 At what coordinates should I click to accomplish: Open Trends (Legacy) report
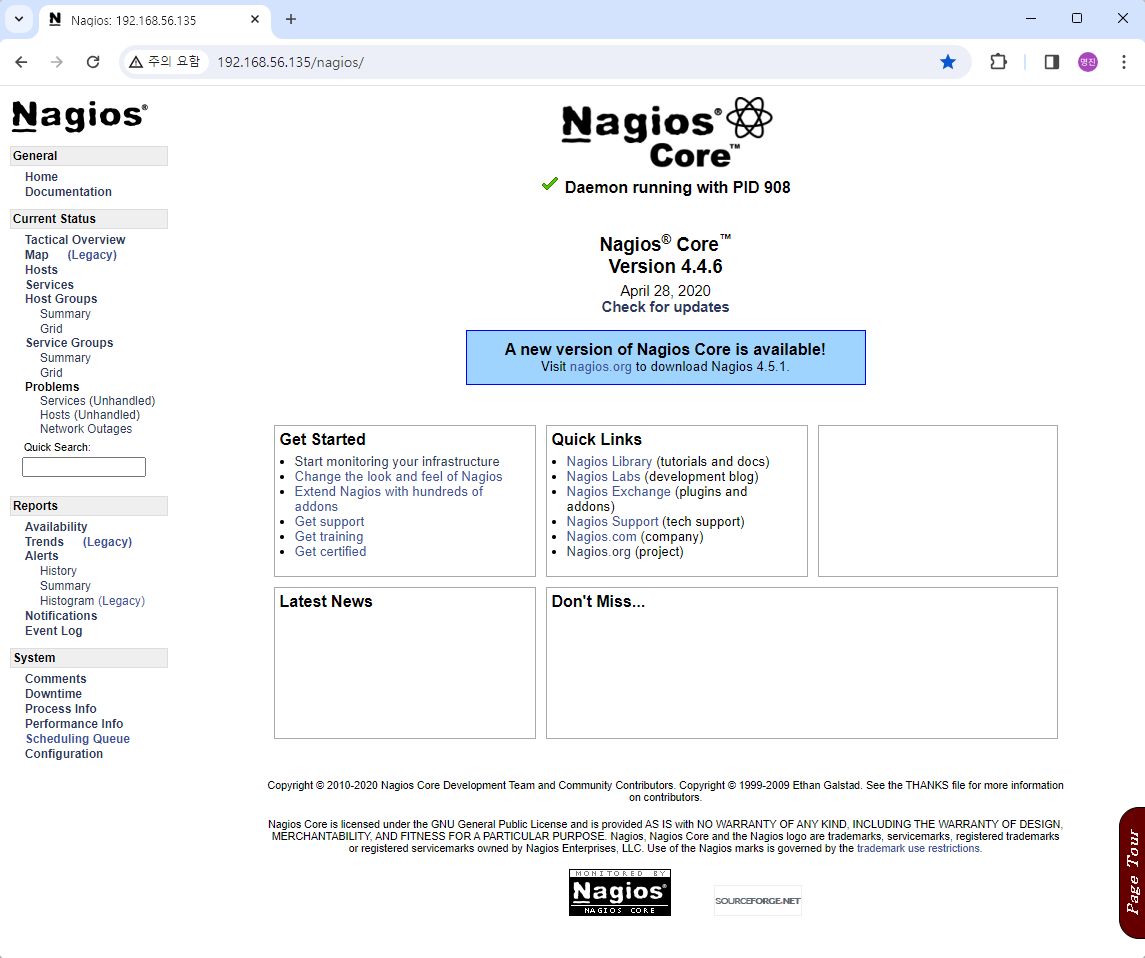[x=107, y=542]
